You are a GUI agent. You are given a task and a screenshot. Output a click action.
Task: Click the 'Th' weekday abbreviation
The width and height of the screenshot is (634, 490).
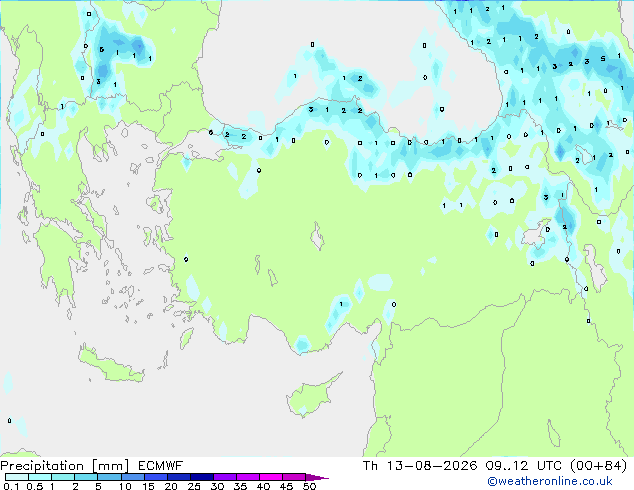(x=370, y=466)
